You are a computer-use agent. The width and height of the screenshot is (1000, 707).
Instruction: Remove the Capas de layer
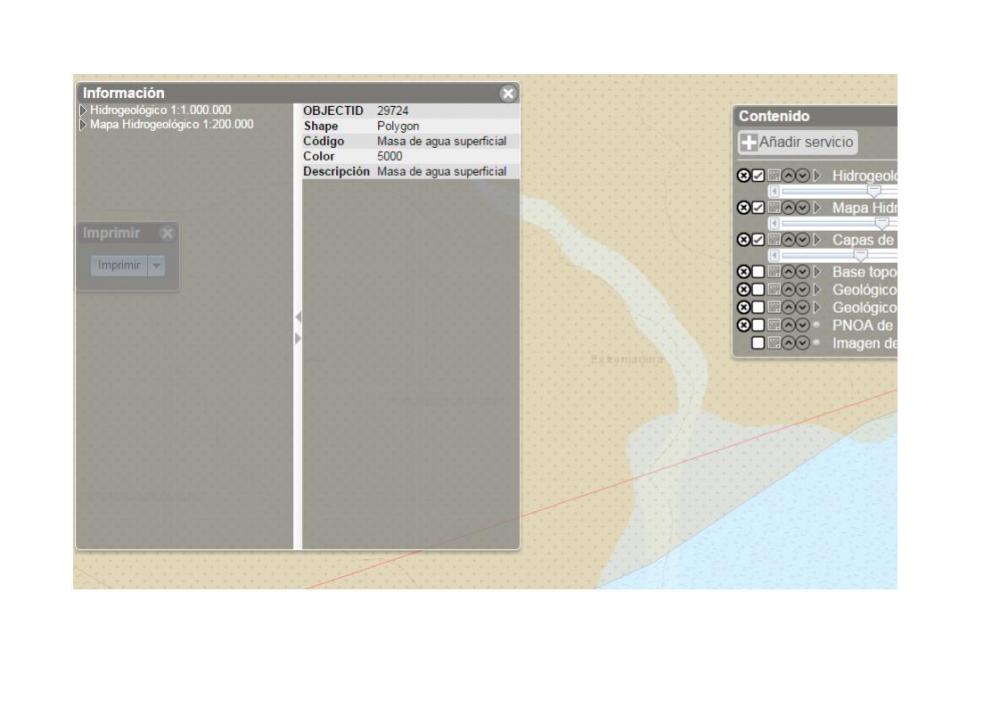coord(743,240)
